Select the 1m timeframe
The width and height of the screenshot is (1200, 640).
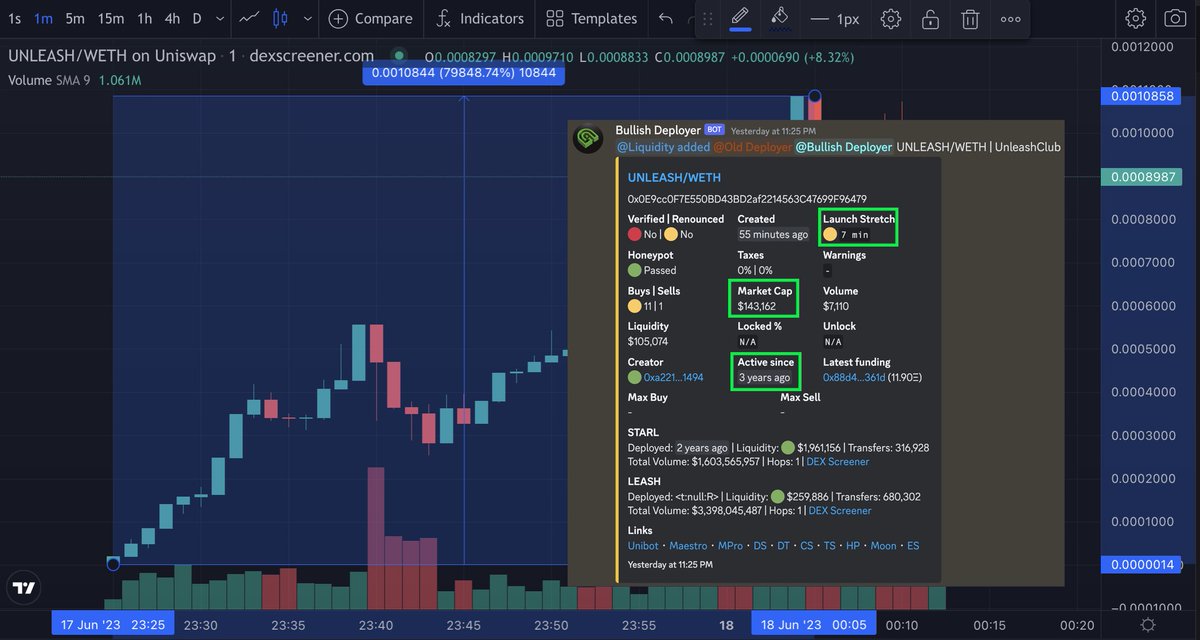click(x=43, y=18)
